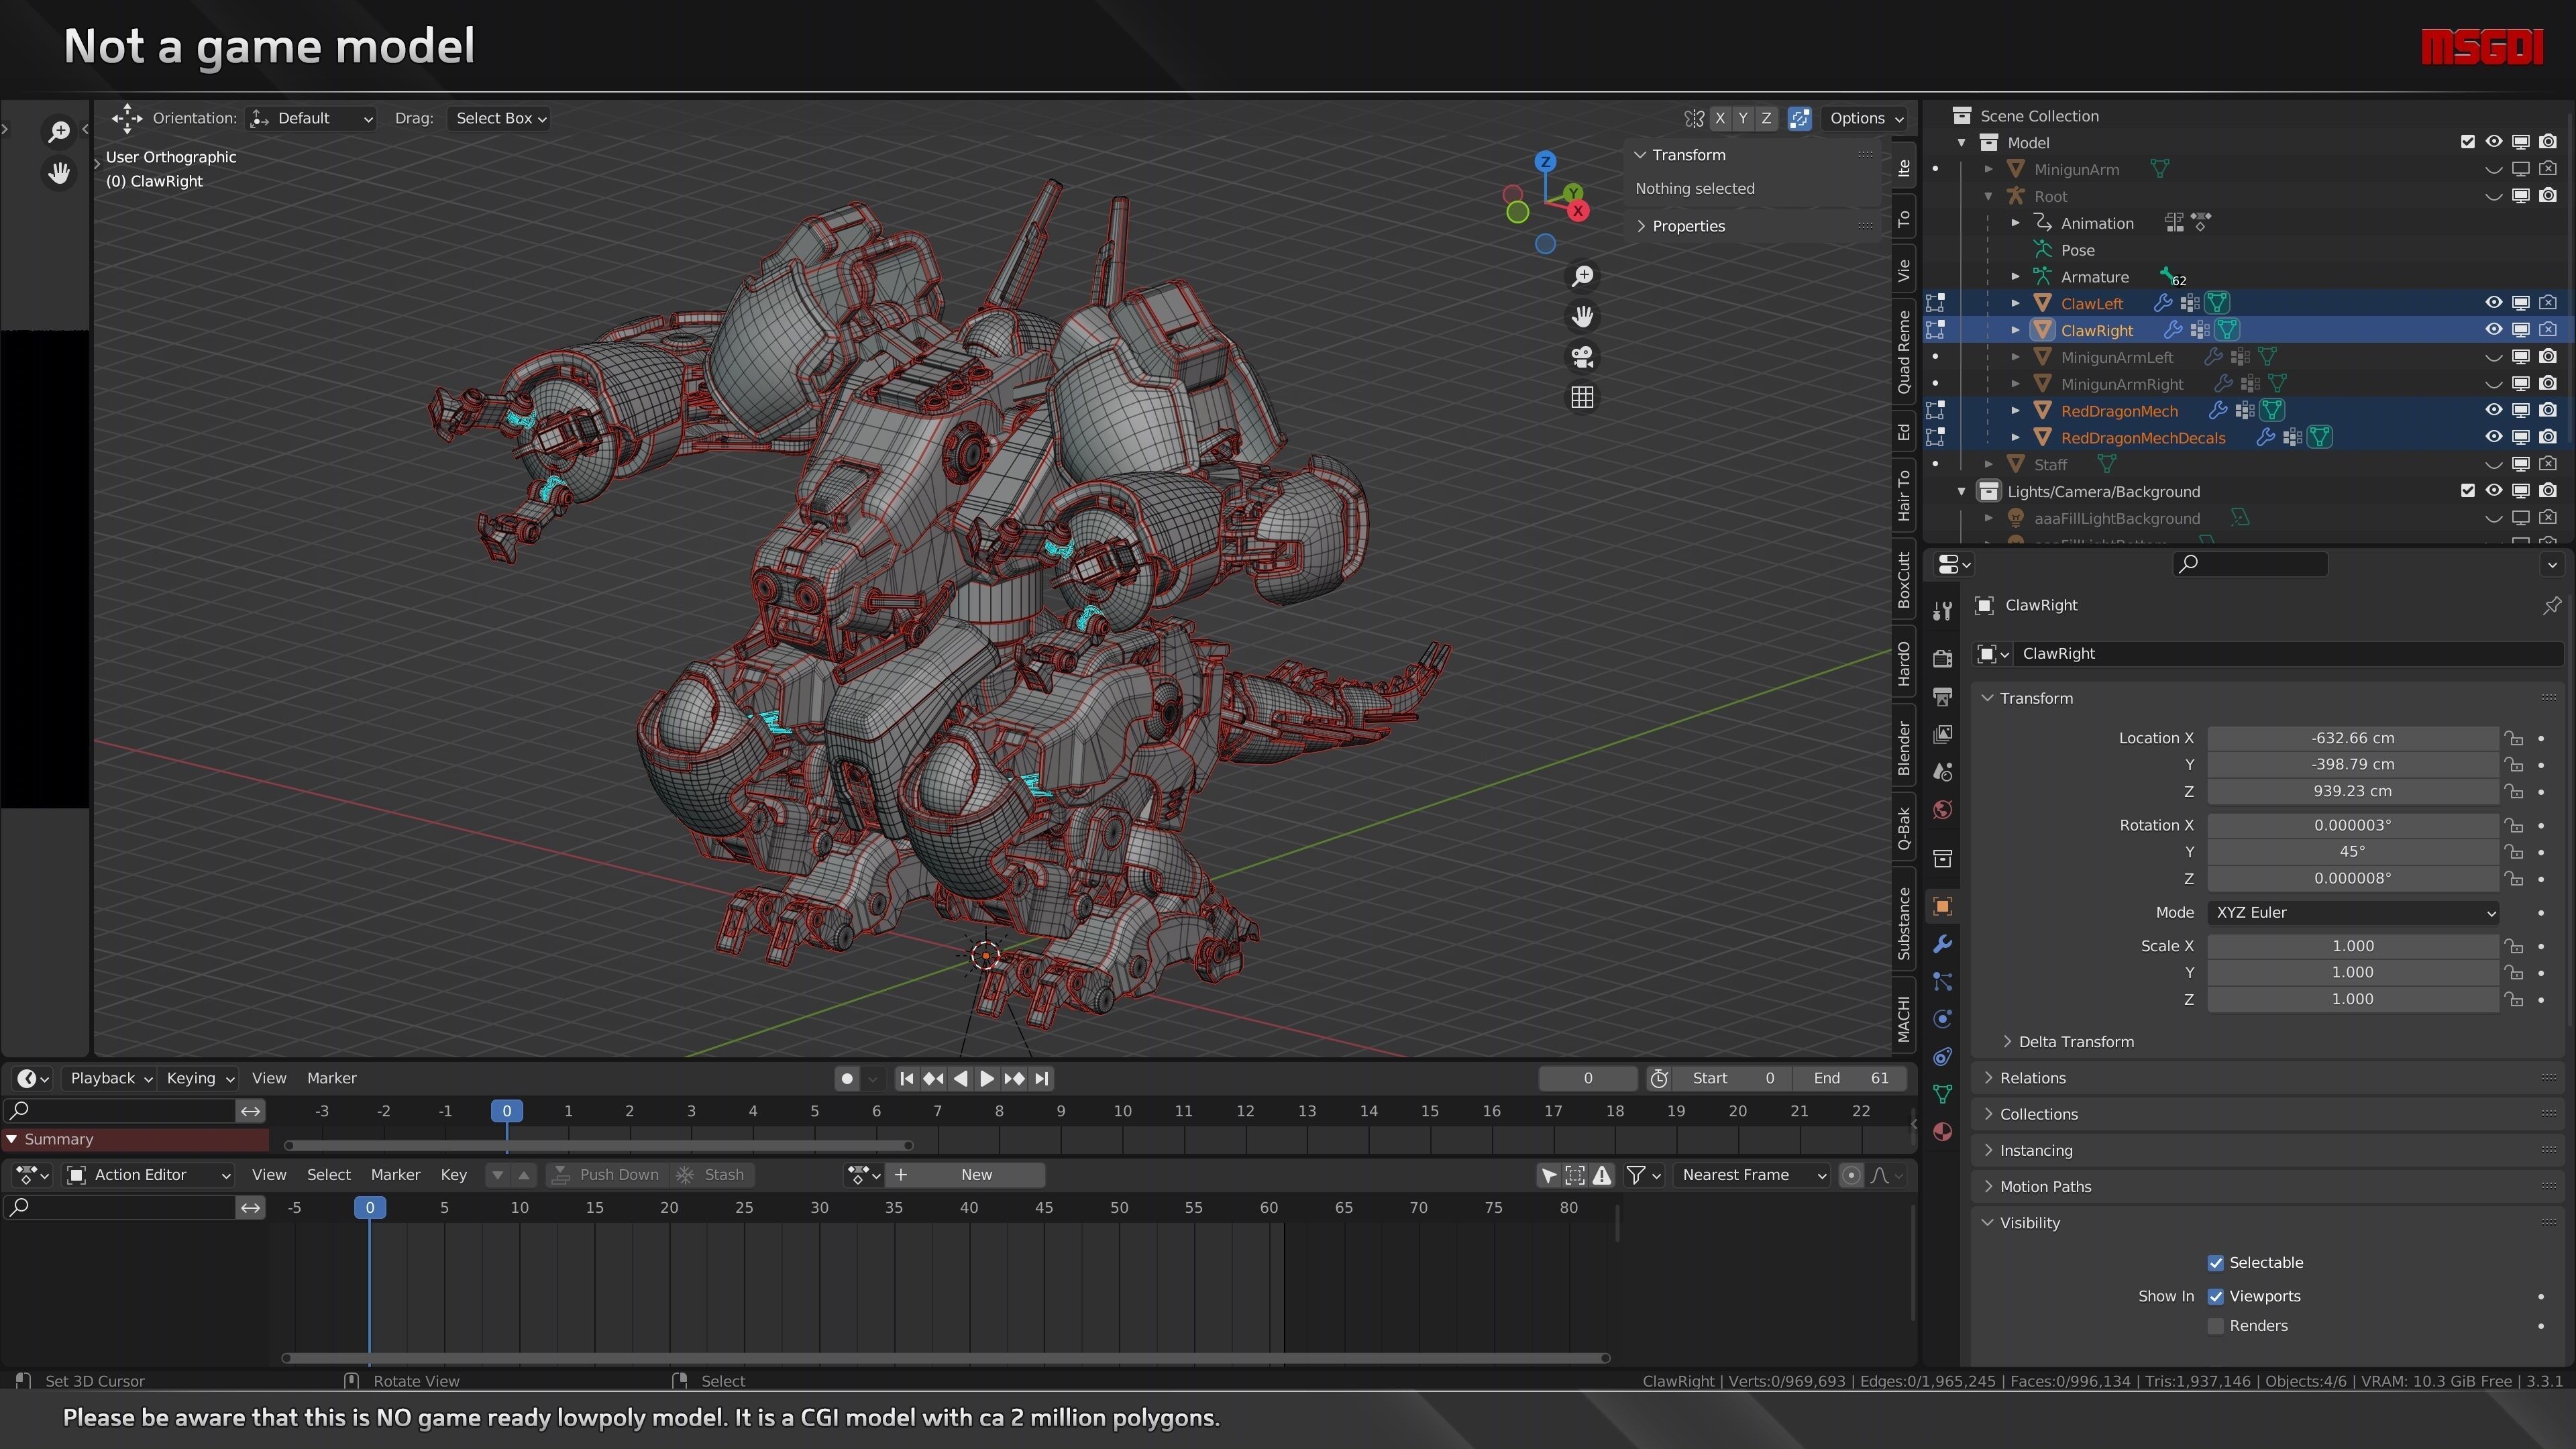Click the viewport zoom magnifier icon

coord(1582,276)
